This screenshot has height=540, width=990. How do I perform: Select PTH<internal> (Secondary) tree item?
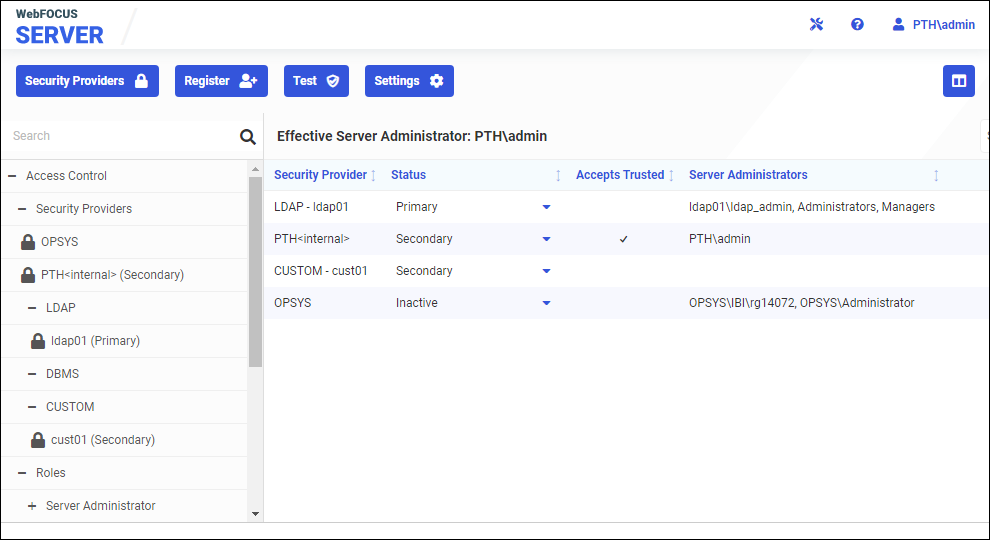click(x=112, y=275)
